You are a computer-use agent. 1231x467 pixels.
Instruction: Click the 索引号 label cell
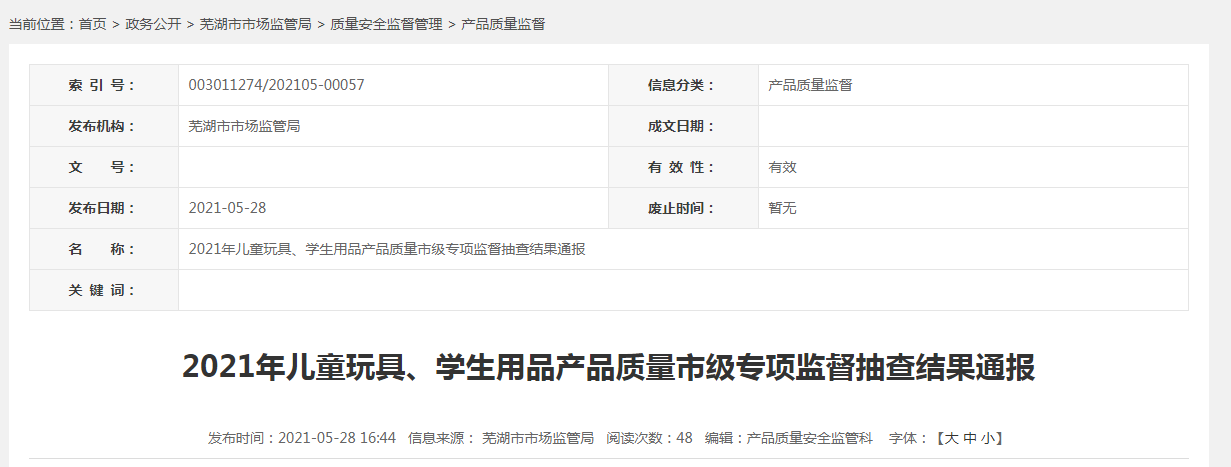tap(104, 85)
